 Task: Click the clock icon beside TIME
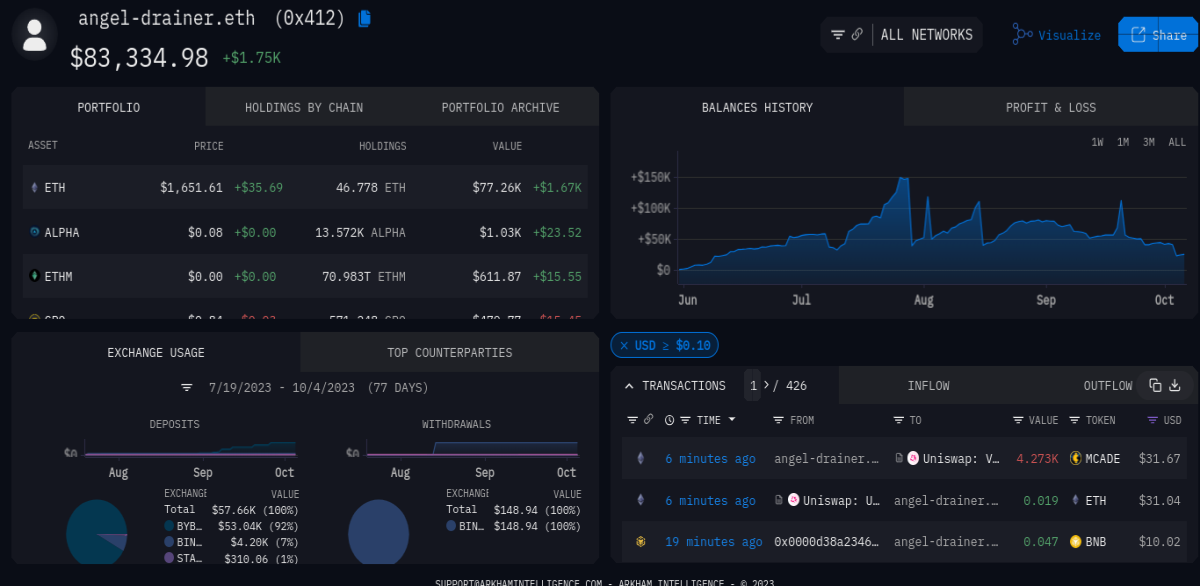point(669,420)
